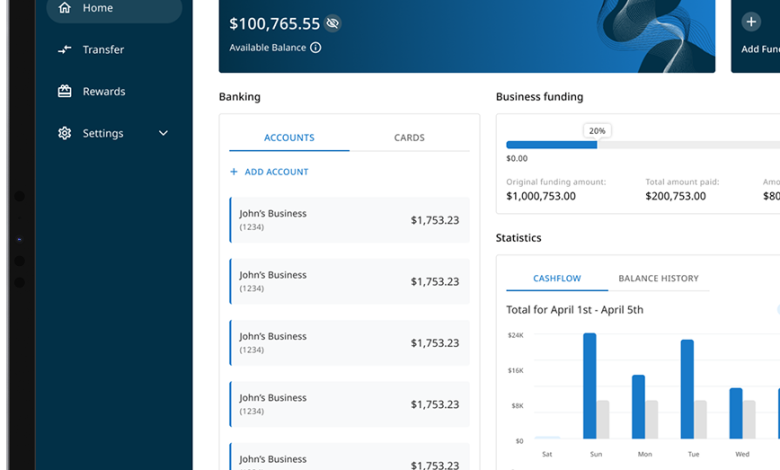The image size is (780, 470).
Task: Click the Available Balance info icon
Action: [316, 47]
